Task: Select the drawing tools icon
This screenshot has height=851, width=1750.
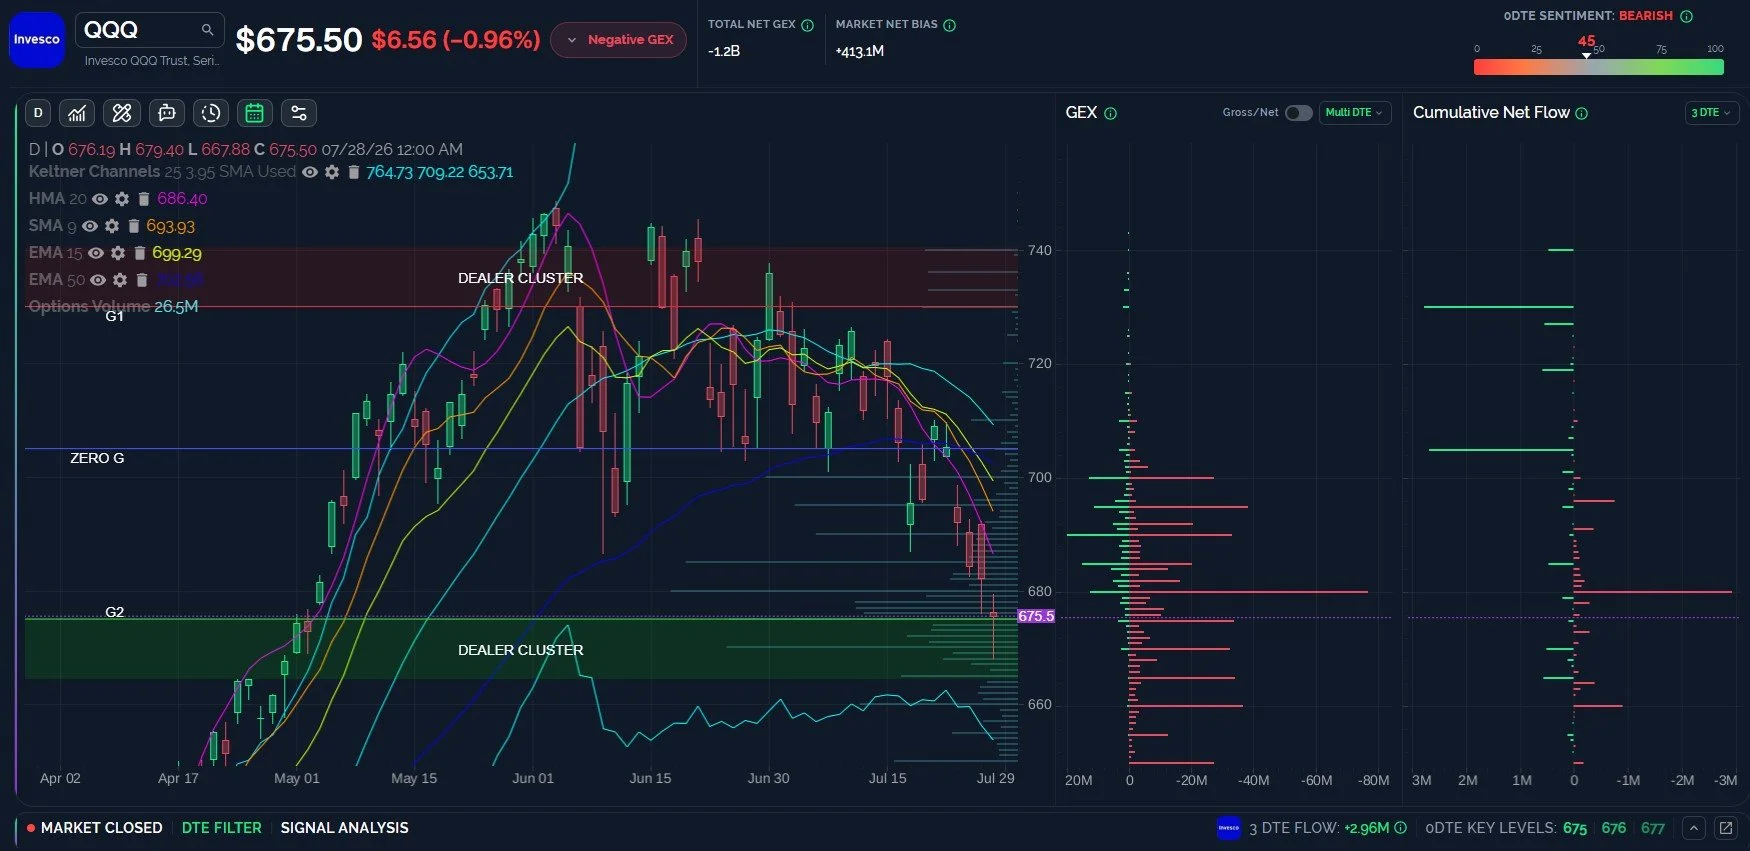Action: [122, 113]
